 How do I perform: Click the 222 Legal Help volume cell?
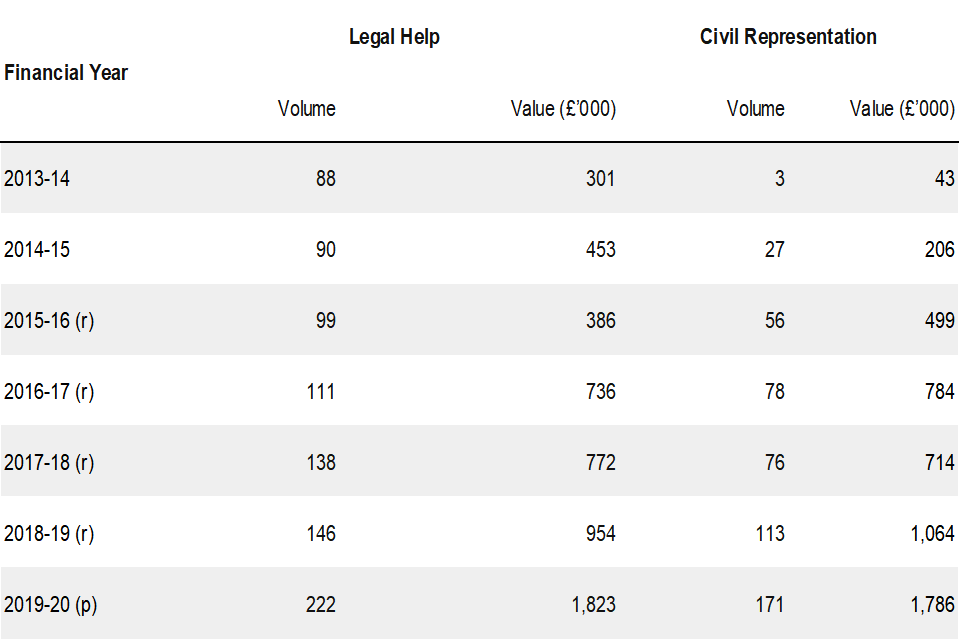click(x=320, y=605)
